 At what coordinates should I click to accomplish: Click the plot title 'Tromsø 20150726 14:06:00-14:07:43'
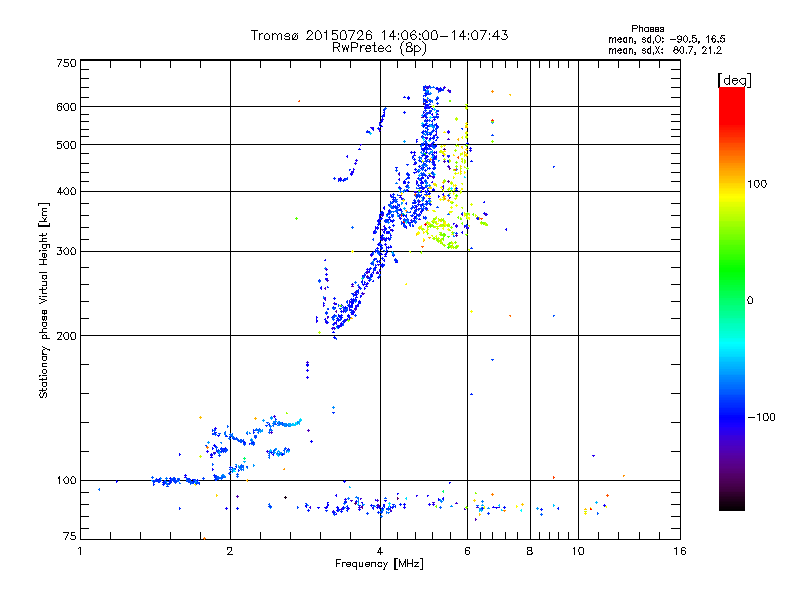coord(379,35)
